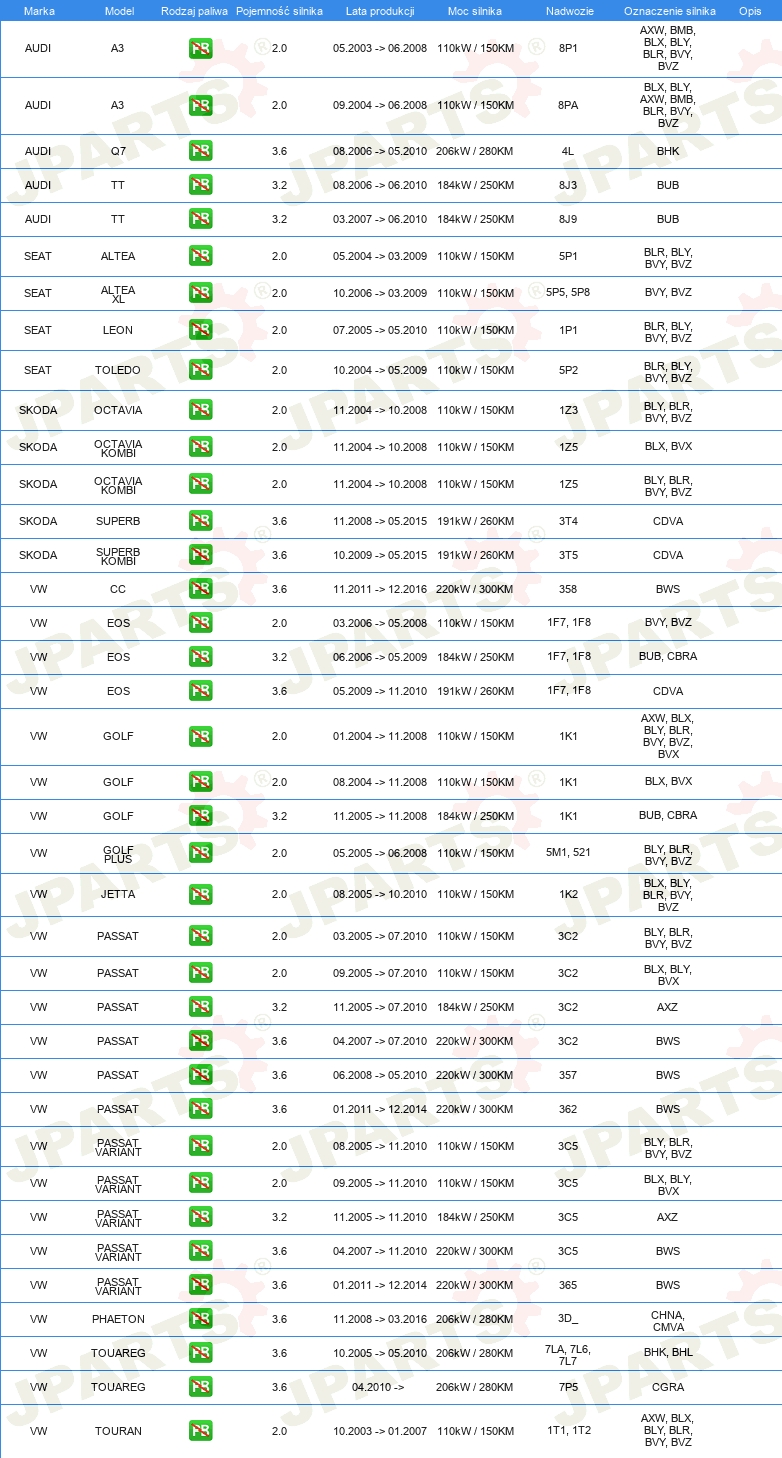Click the '358' body code
The height and width of the screenshot is (1458, 782).
(568, 589)
